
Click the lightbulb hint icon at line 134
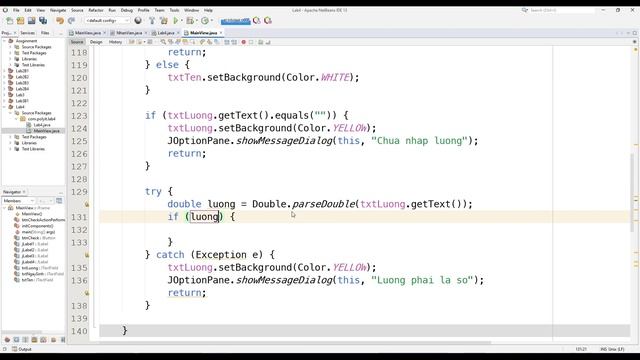[x=87, y=255]
